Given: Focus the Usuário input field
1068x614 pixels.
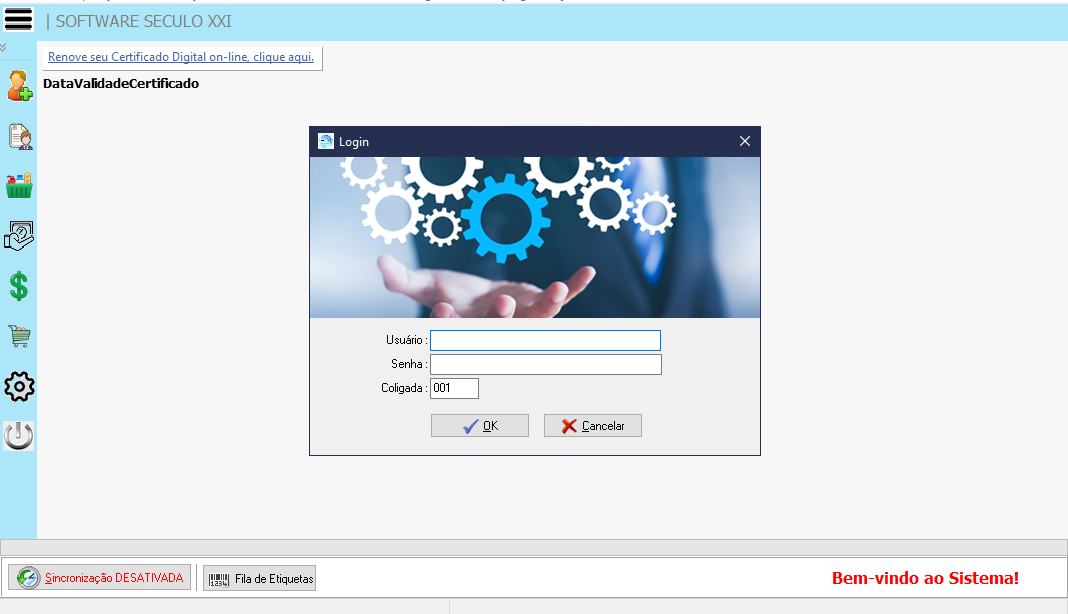Looking at the screenshot, I should [545, 341].
